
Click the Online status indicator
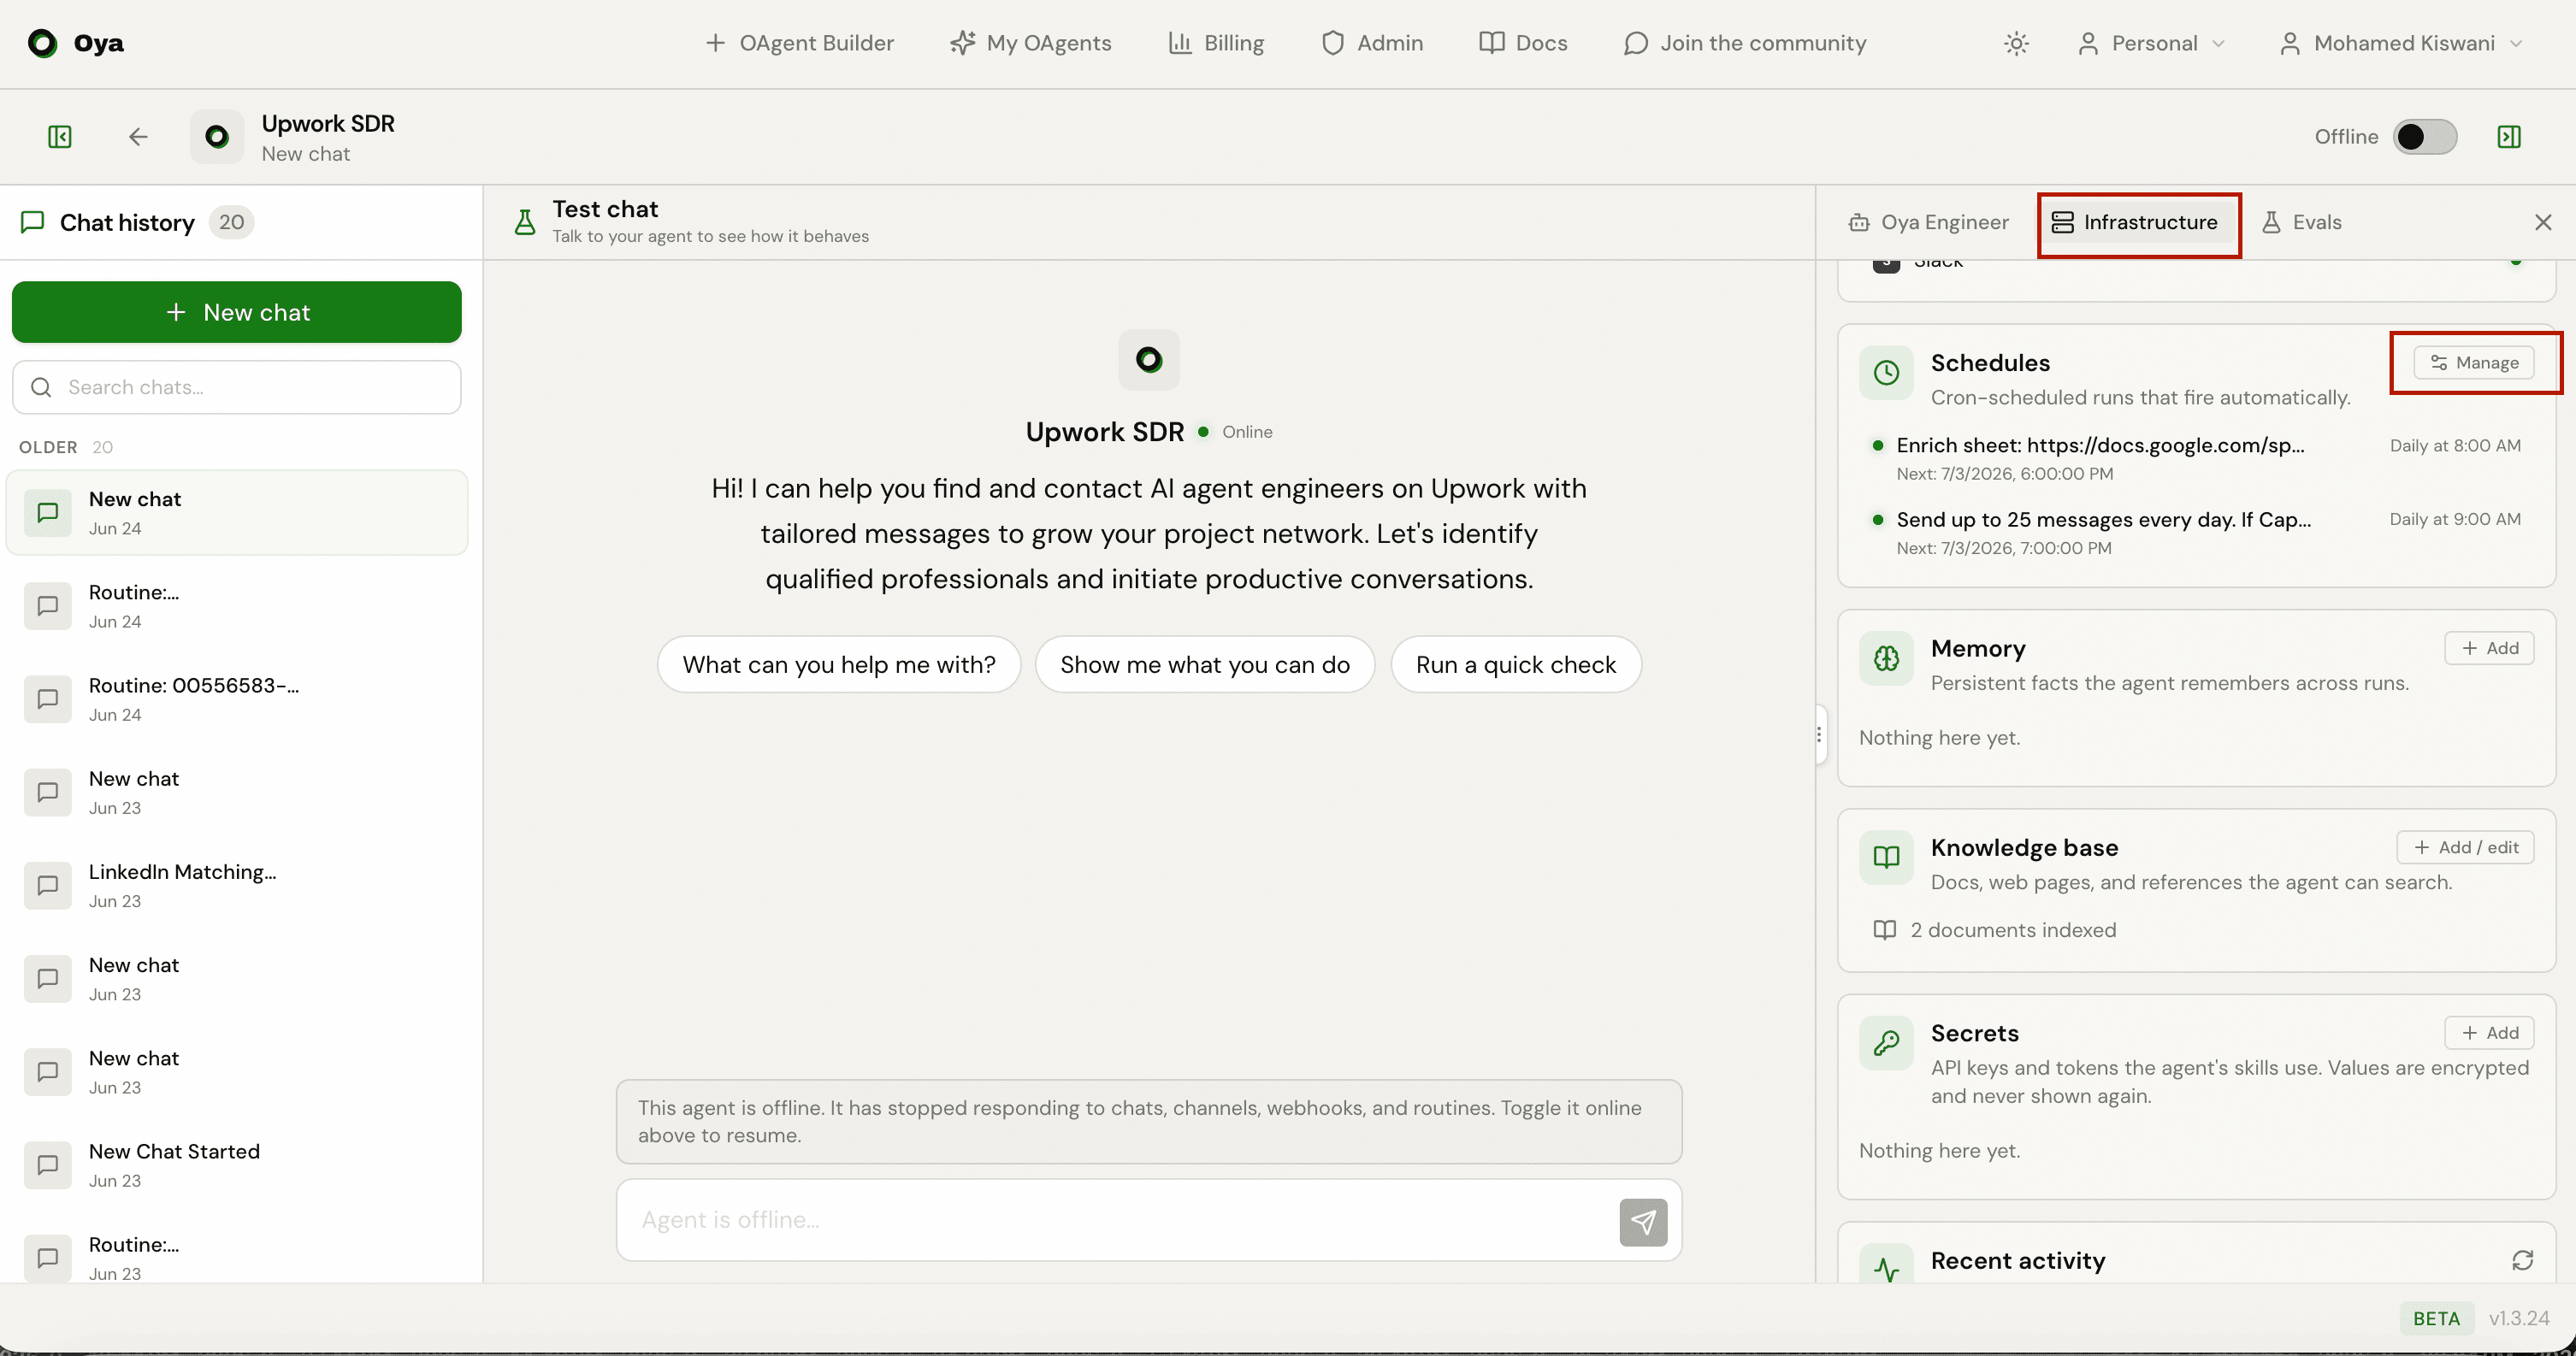[1235, 431]
